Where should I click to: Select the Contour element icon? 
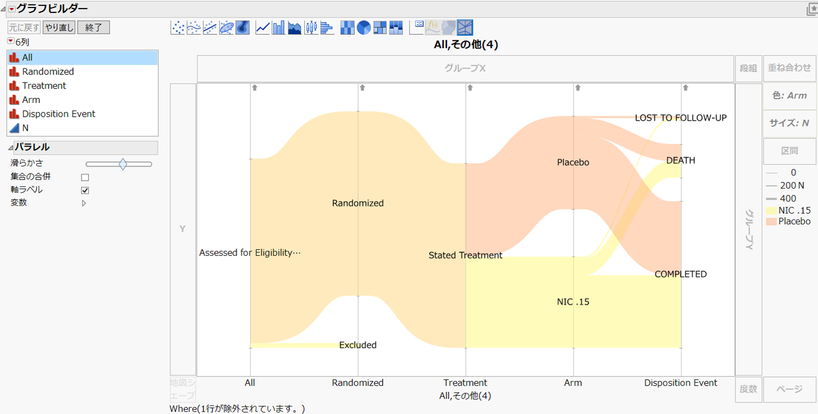(243, 28)
